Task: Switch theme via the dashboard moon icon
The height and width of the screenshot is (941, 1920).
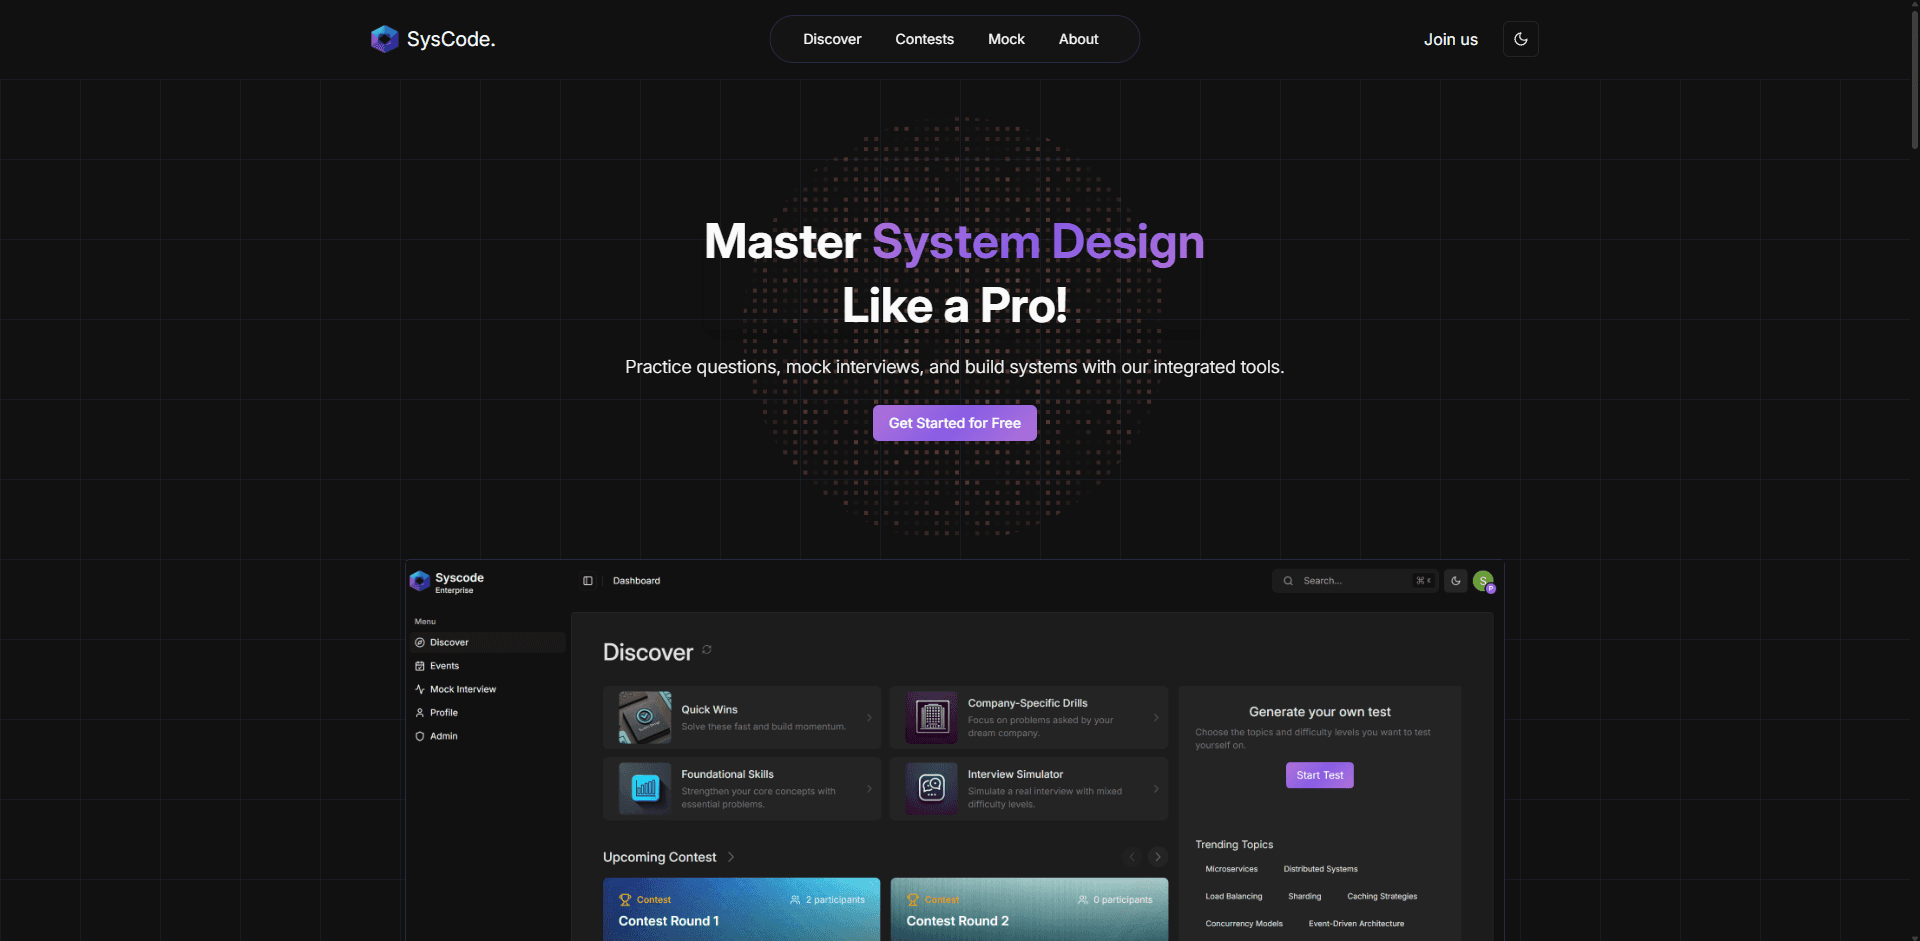Action: 1456,581
